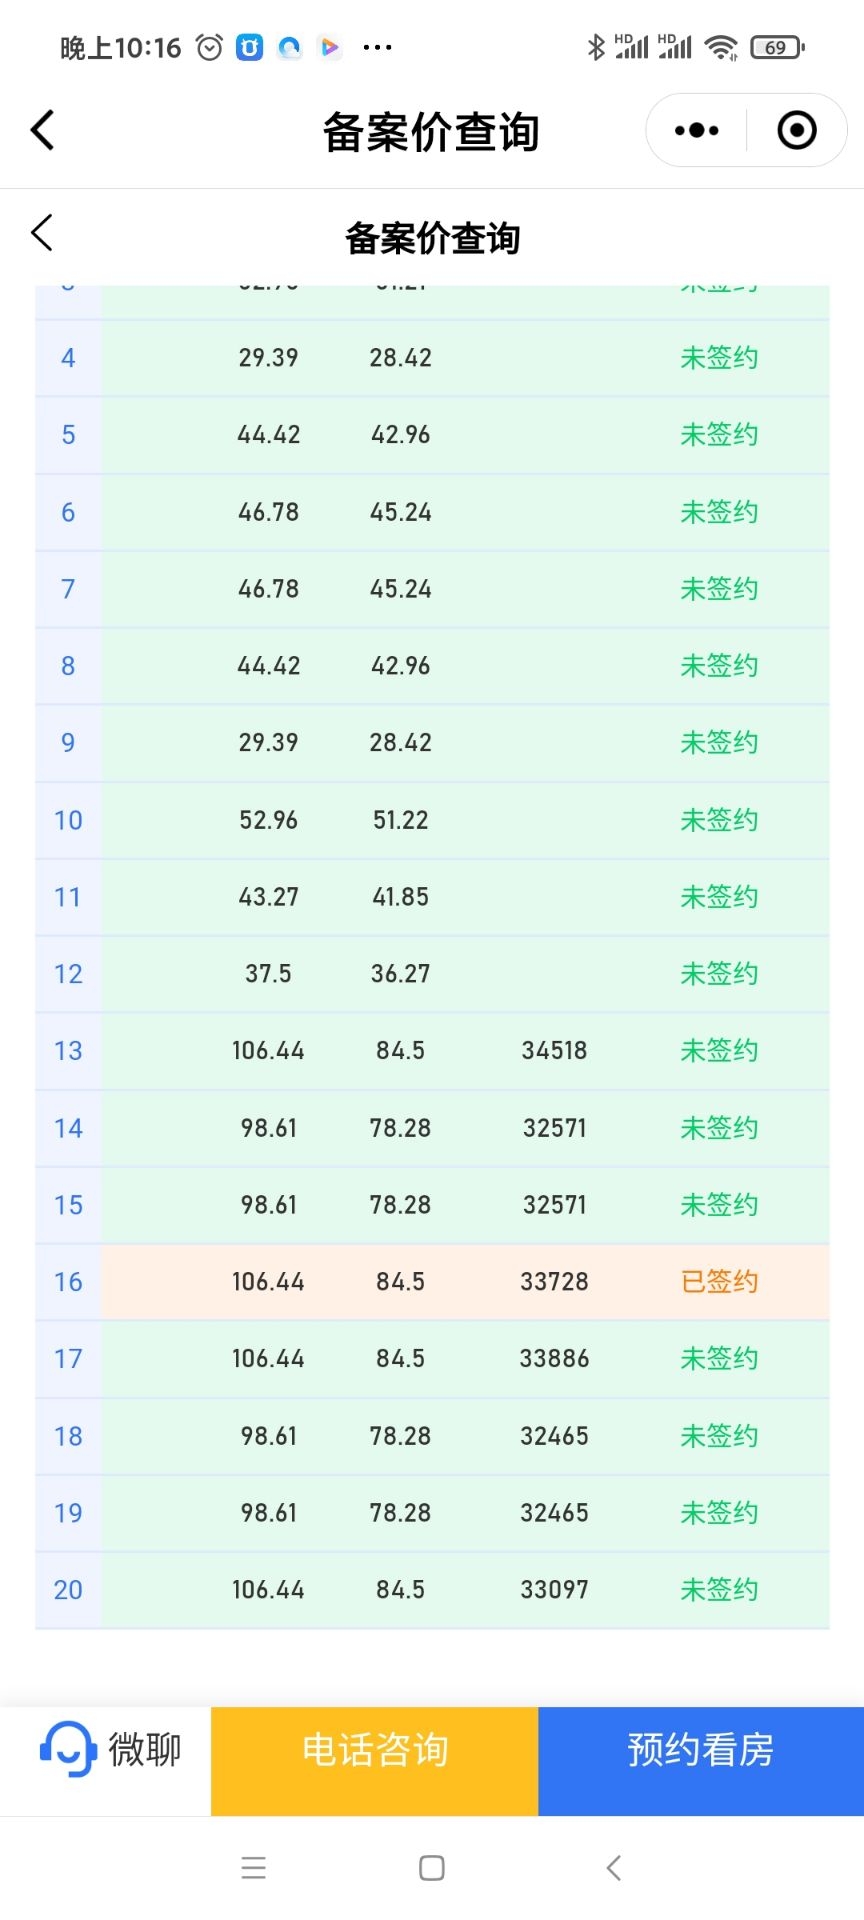The height and width of the screenshot is (1920, 864).
Task: Tap Android home square button
Action: click(432, 1867)
